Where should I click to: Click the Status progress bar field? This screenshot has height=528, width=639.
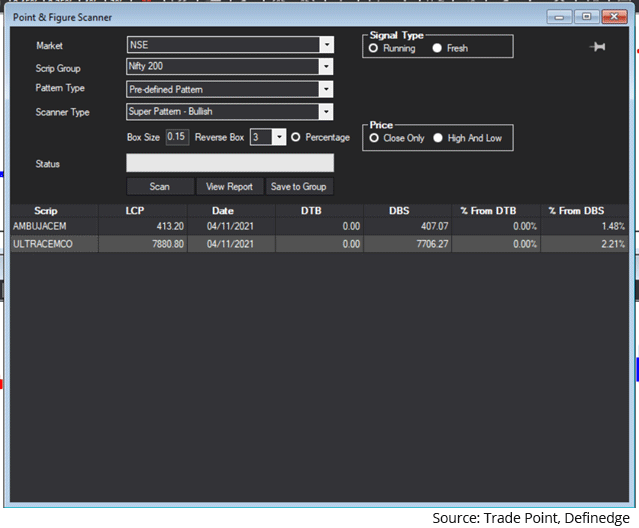tap(230, 163)
